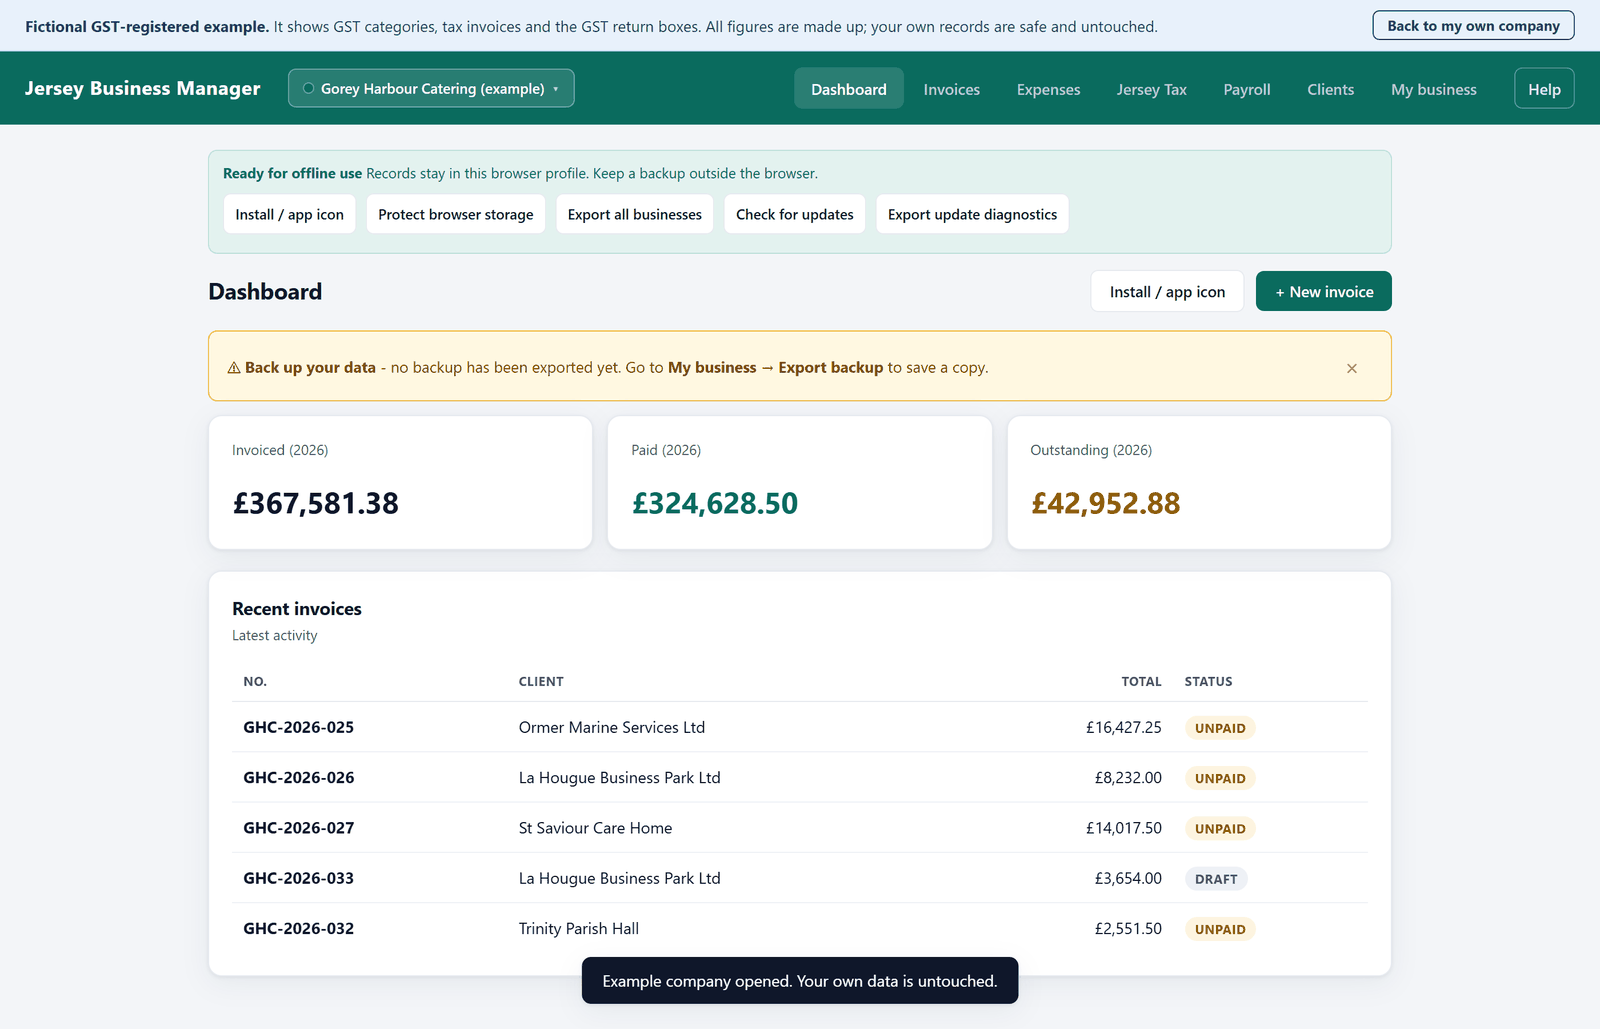Click Protect browser storage

click(455, 214)
